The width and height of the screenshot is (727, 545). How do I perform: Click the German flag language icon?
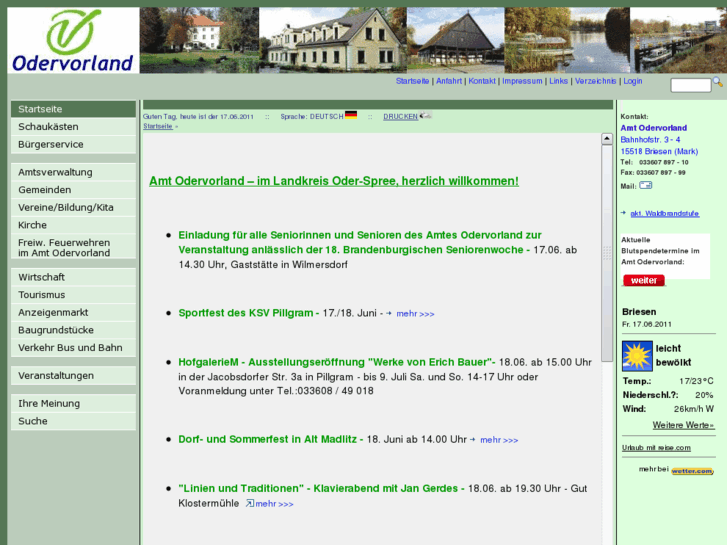point(351,115)
